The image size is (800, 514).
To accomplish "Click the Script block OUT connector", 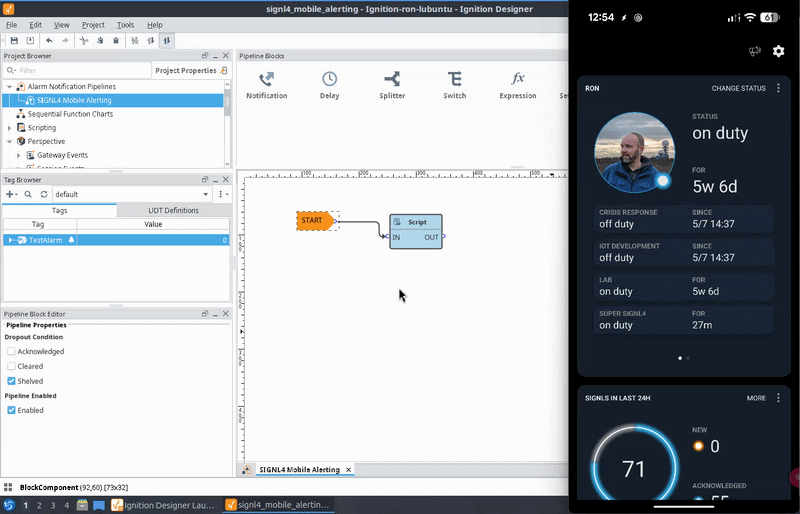I will click(443, 236).
